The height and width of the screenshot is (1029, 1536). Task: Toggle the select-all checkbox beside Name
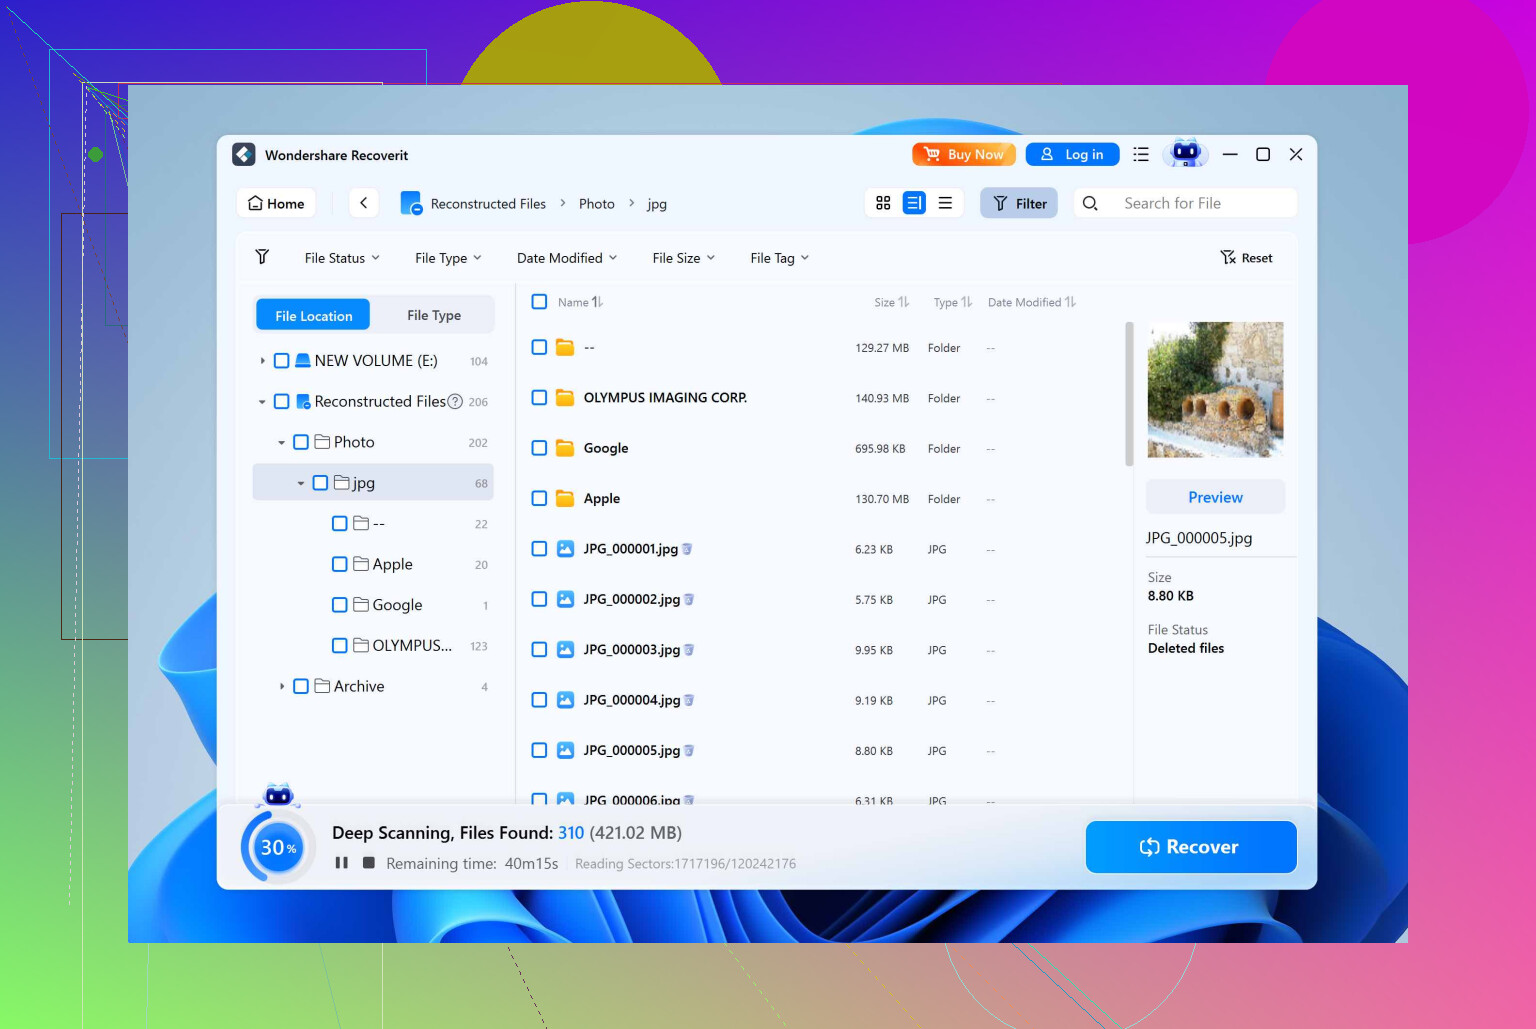click(539, 302)
